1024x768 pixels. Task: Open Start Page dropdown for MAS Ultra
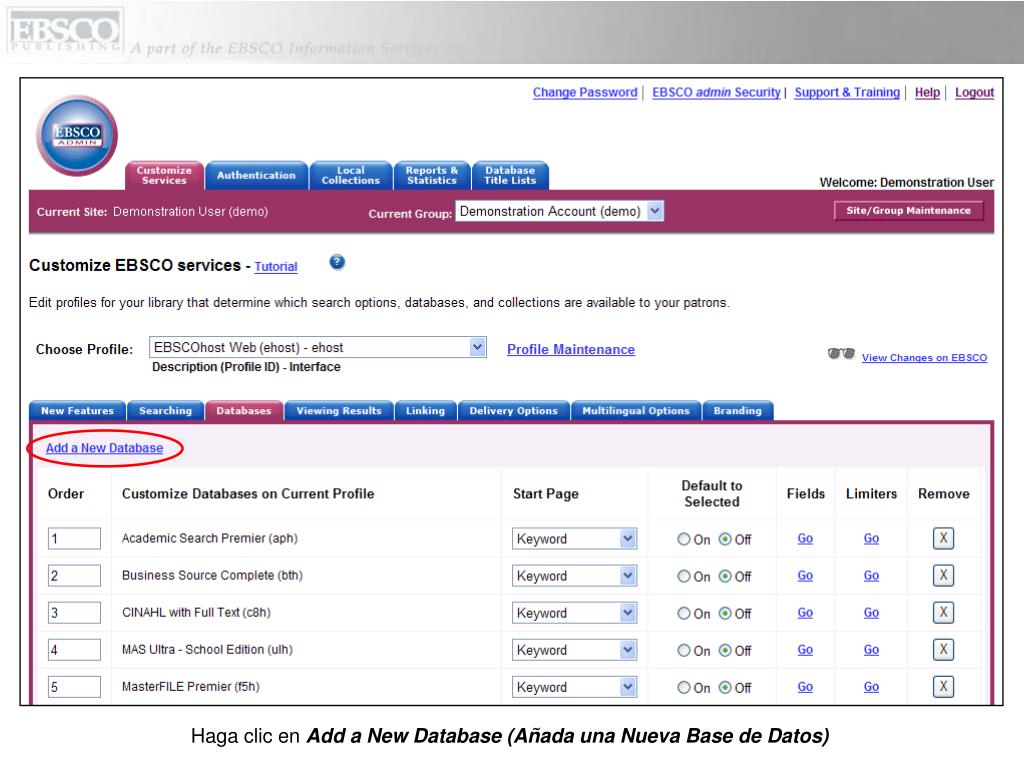(574, 650)
